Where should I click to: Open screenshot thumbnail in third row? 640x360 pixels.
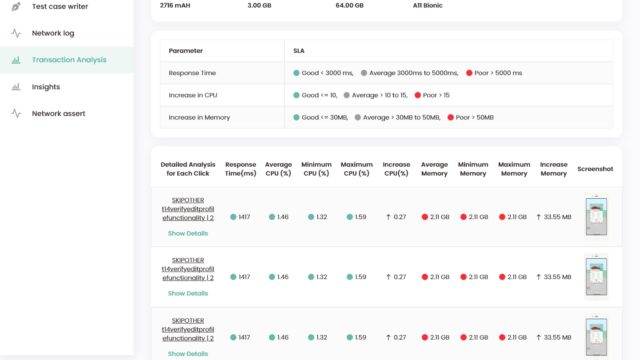coord(596,337)
